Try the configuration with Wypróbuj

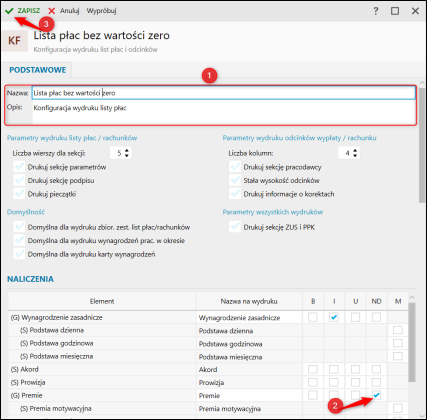click(101, 11)
